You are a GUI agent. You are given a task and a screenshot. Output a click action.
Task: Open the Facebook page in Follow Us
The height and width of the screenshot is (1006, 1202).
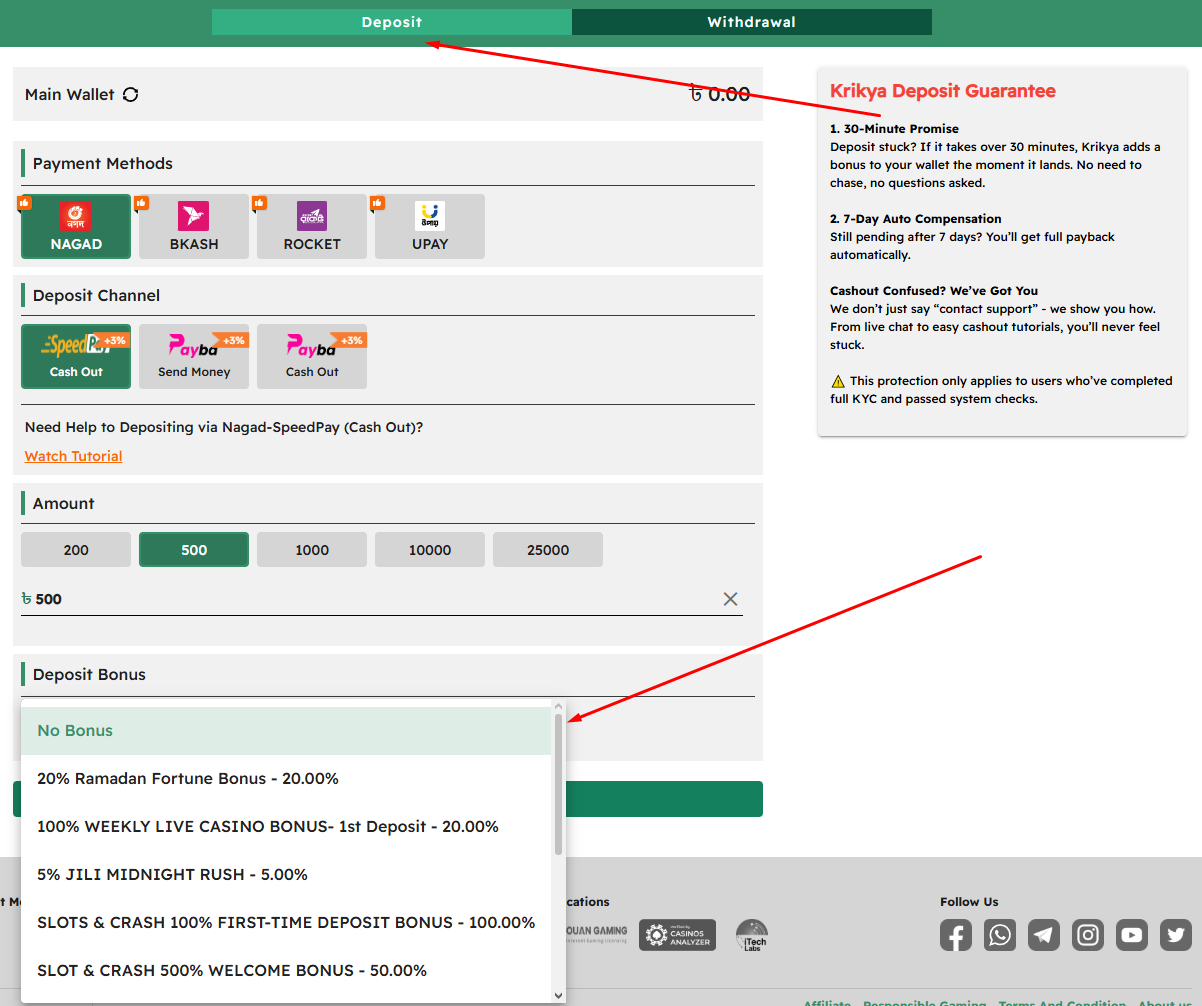[x=956, y=935]
